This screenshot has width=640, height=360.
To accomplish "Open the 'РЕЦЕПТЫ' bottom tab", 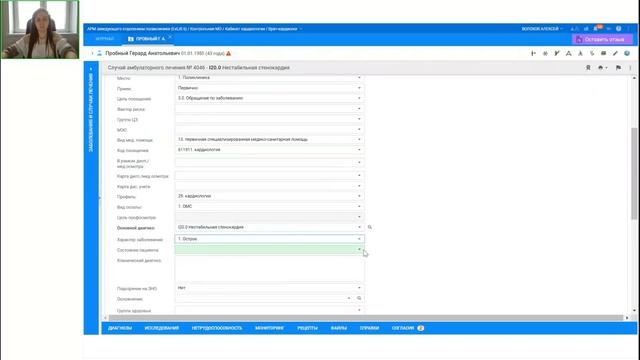I will coord(307,328).
